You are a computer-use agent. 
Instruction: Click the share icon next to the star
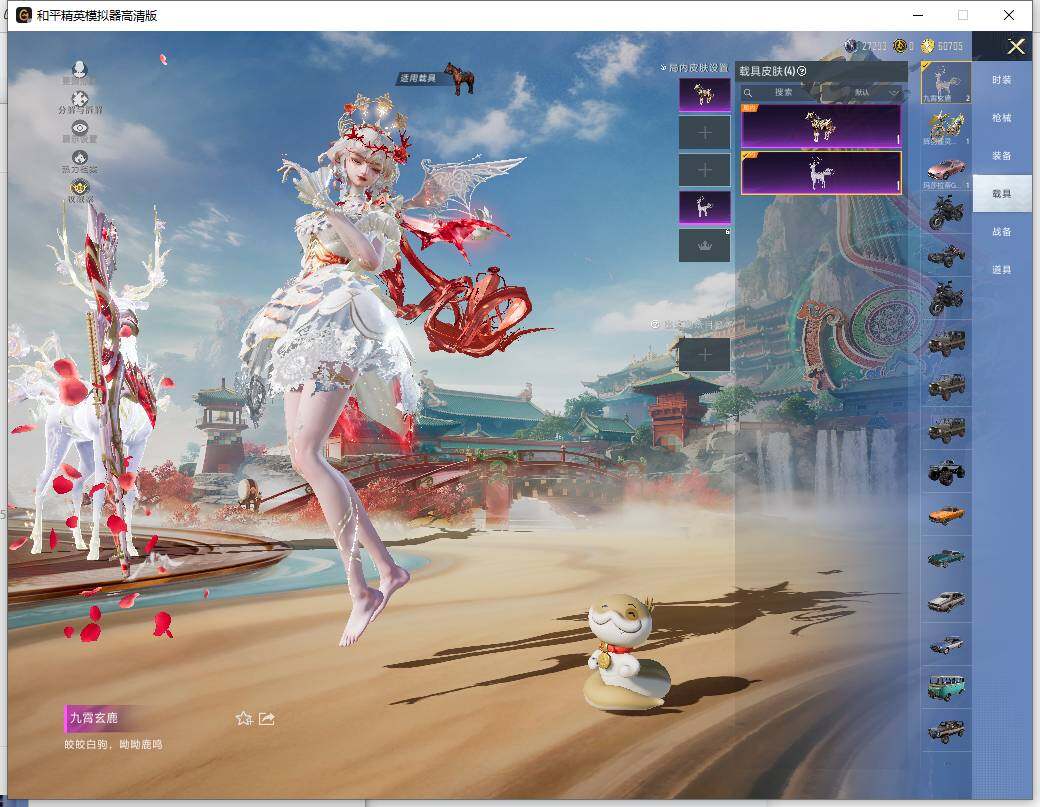coord(267,718)
